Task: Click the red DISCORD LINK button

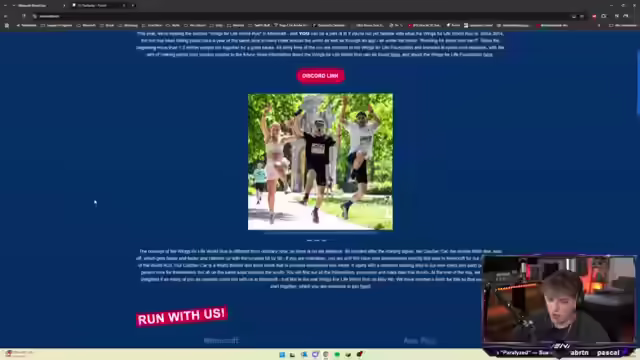Action: [320, 76]
